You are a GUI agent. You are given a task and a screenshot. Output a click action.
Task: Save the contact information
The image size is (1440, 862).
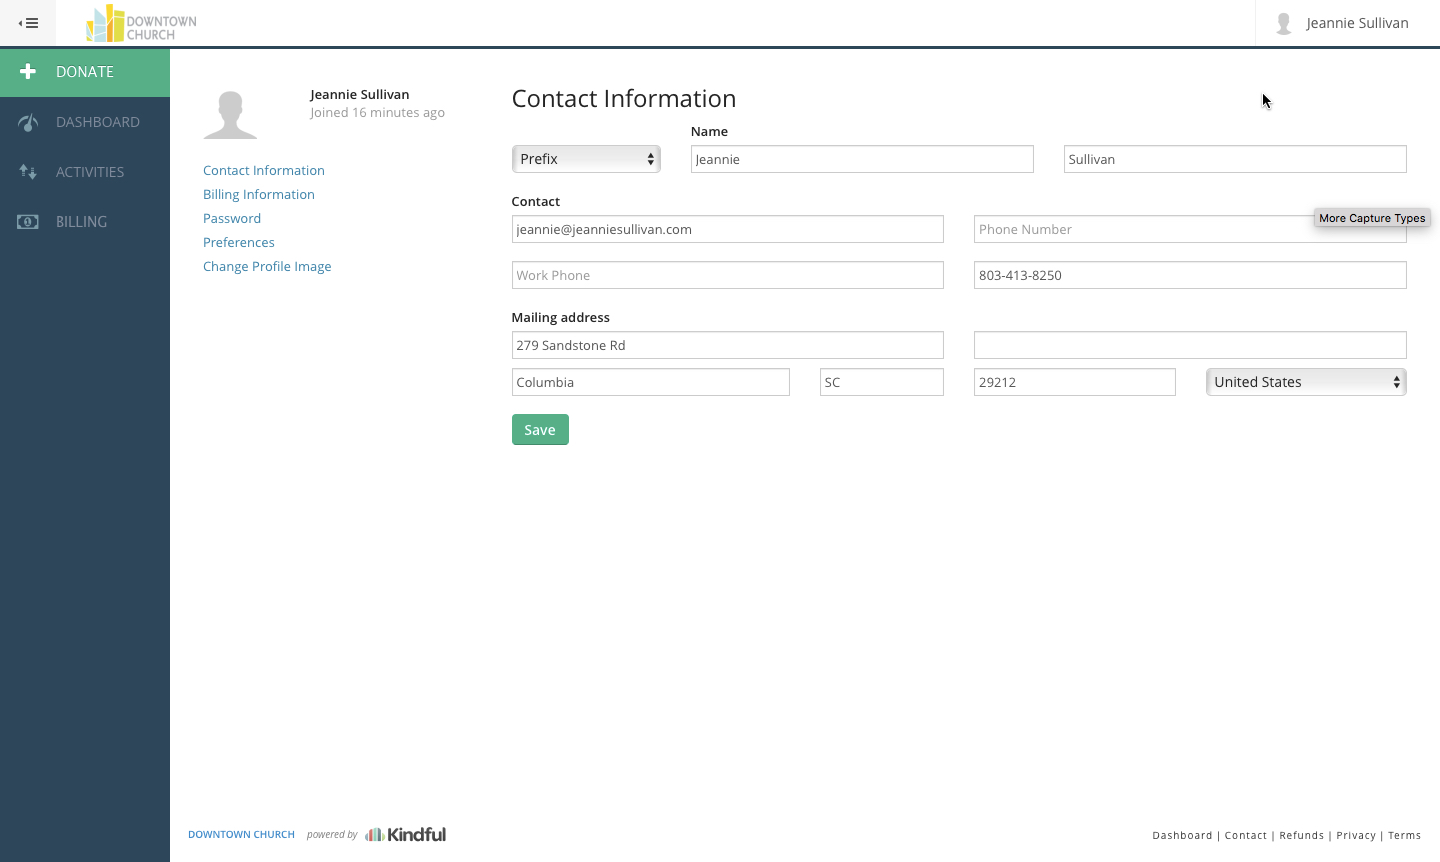[540, 430]
